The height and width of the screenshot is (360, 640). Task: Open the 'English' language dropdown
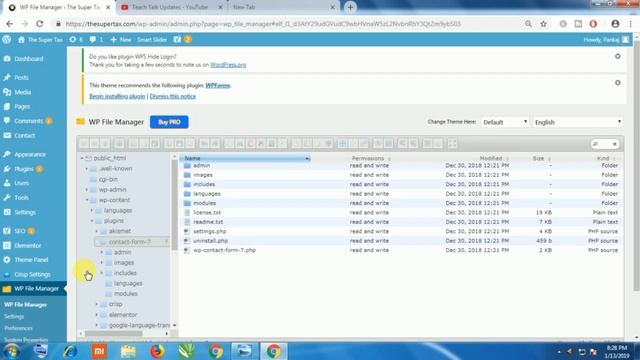pyautogui.click(x=578, y=122)
